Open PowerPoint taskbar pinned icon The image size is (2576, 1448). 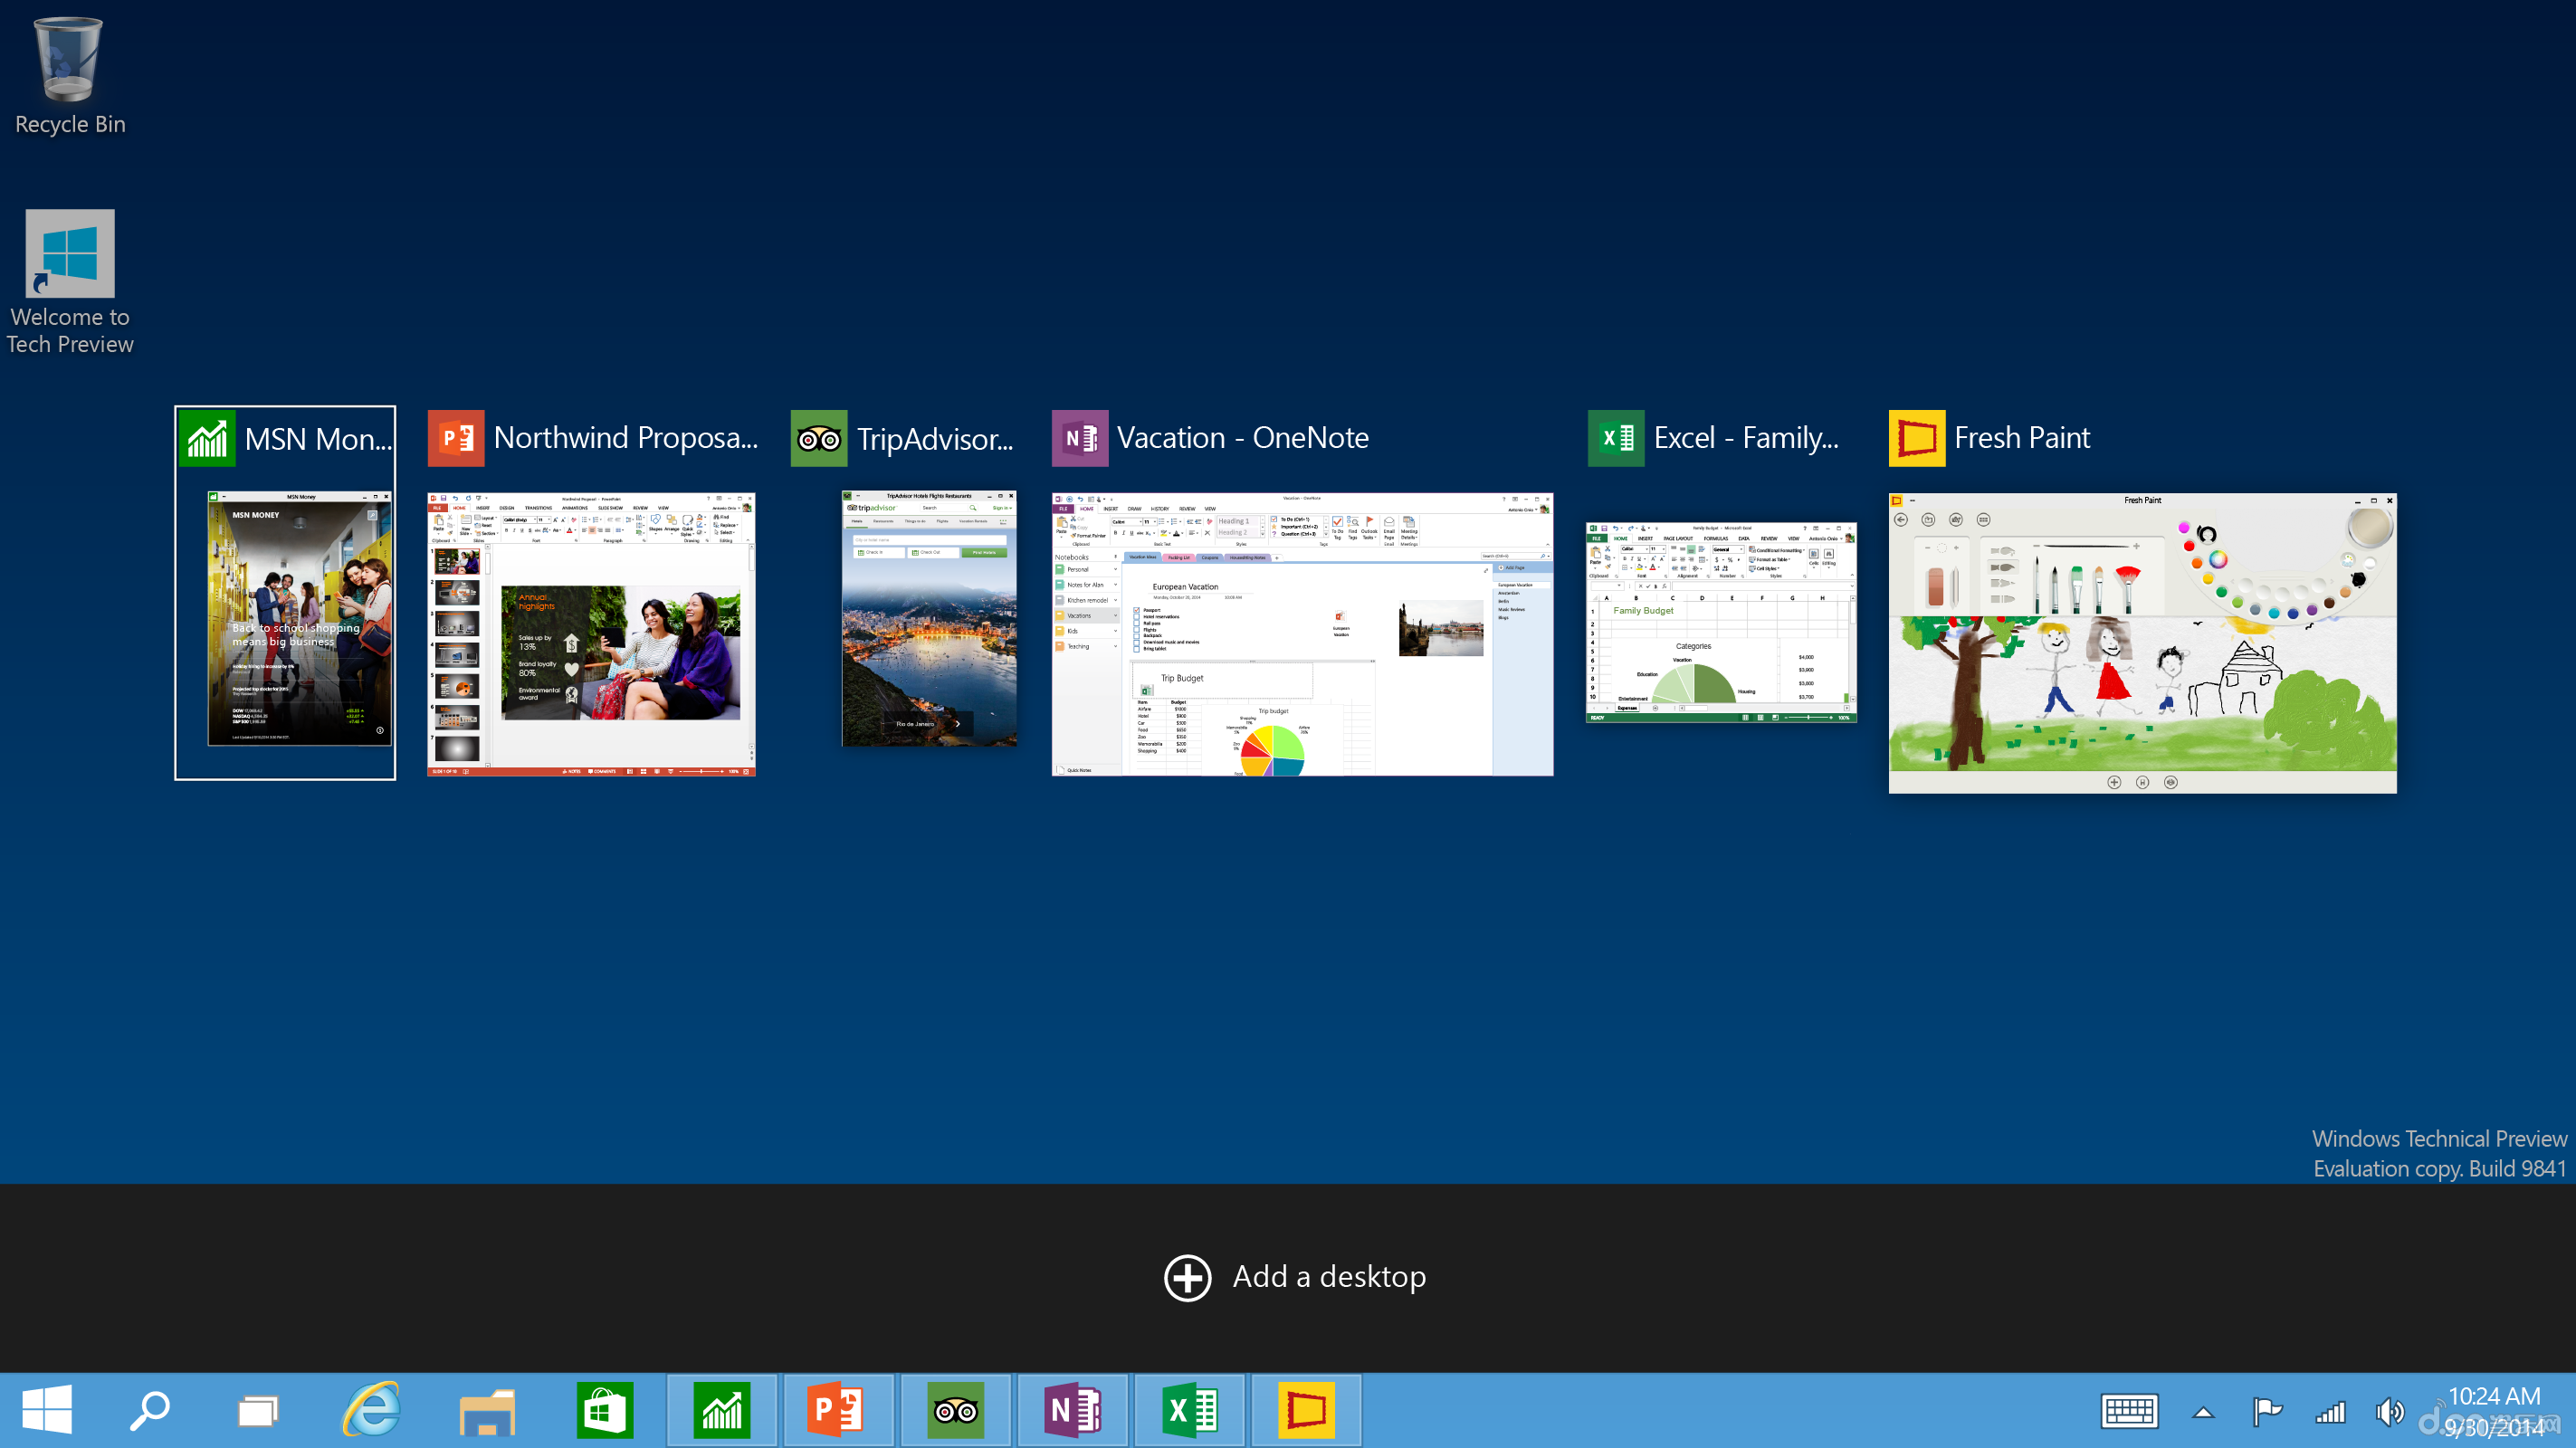point(839,1409)
